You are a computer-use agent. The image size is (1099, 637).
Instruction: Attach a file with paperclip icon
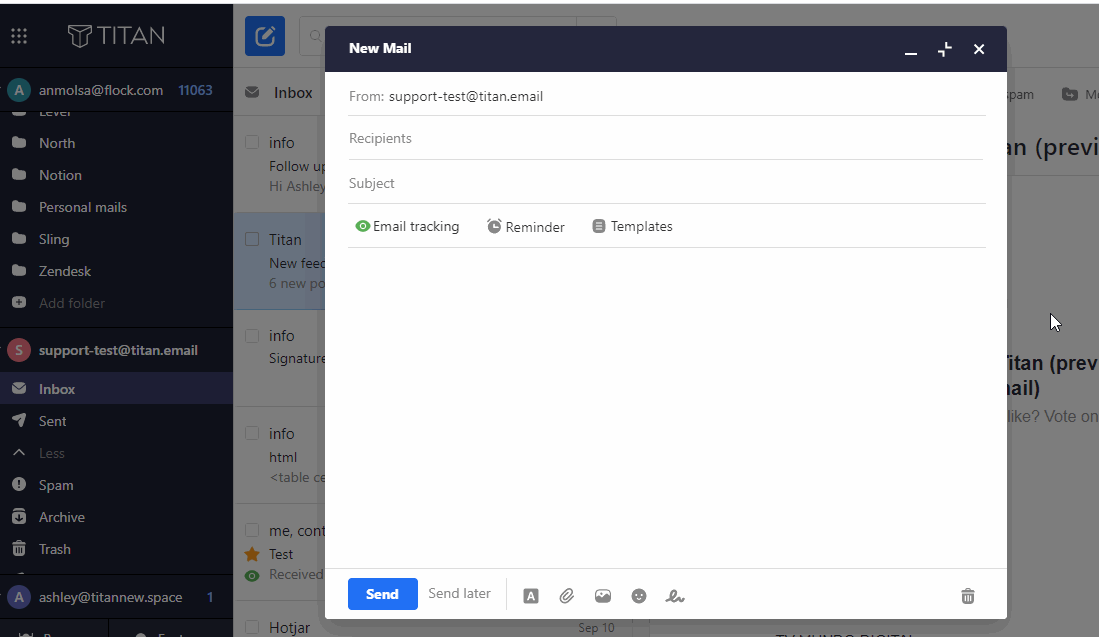click(566, 596)
